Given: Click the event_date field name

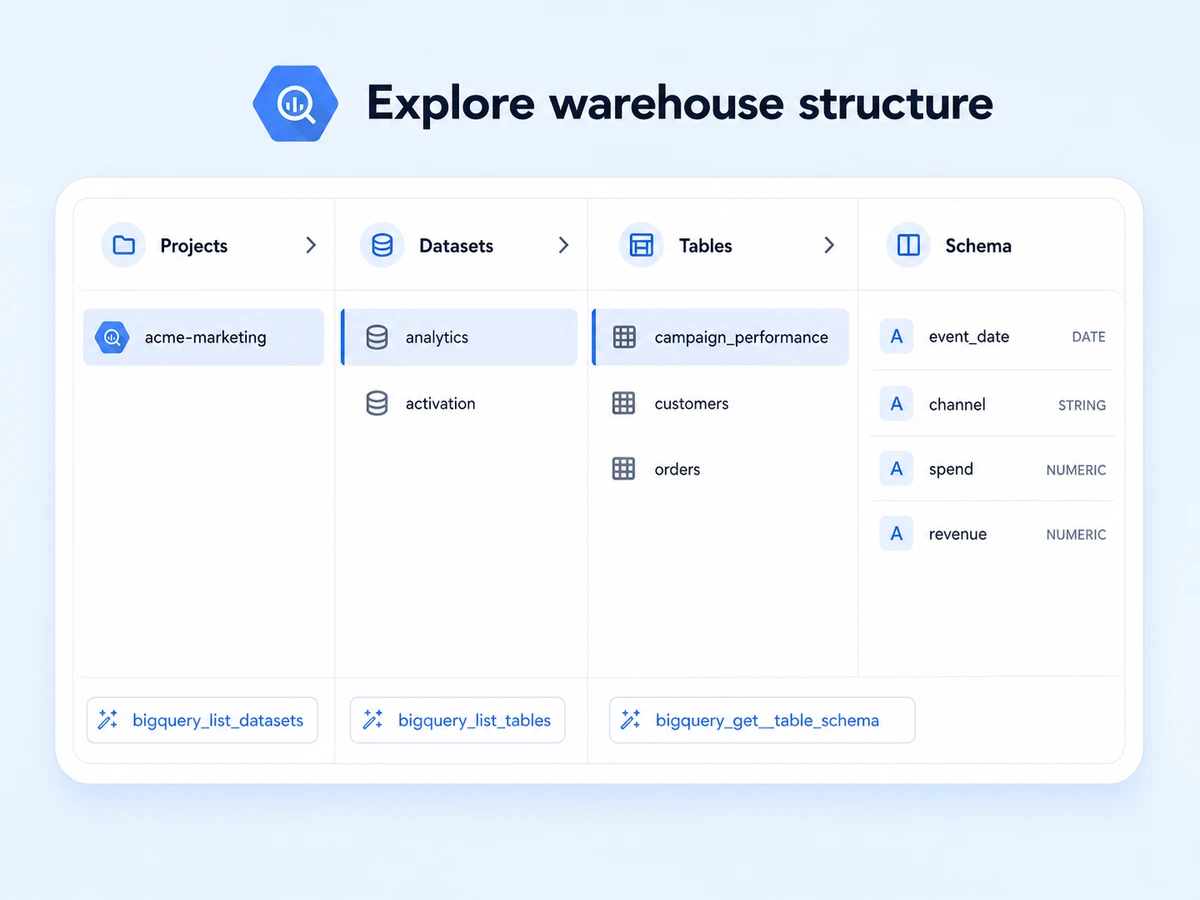Looking at the screenshot, I should (x=969, y=337).
